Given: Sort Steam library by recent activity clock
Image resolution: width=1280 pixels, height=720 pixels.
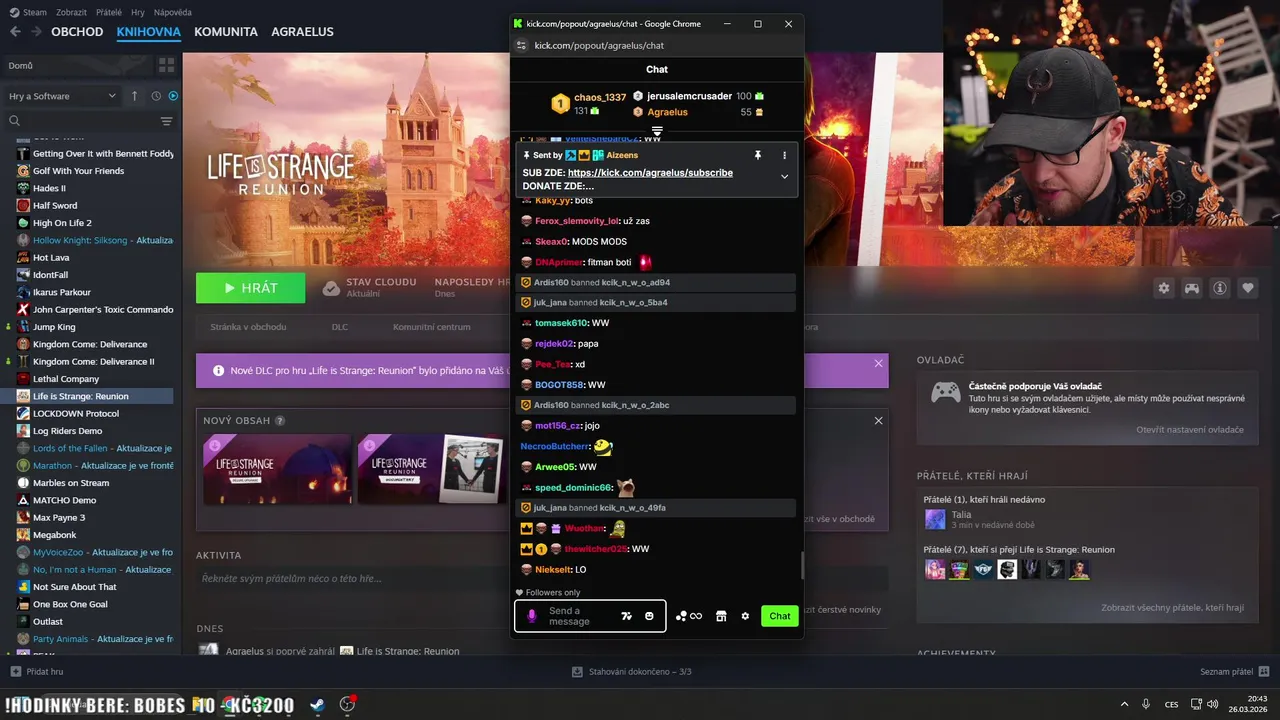Looking at the screenshot, I should (x=156, y=96).
